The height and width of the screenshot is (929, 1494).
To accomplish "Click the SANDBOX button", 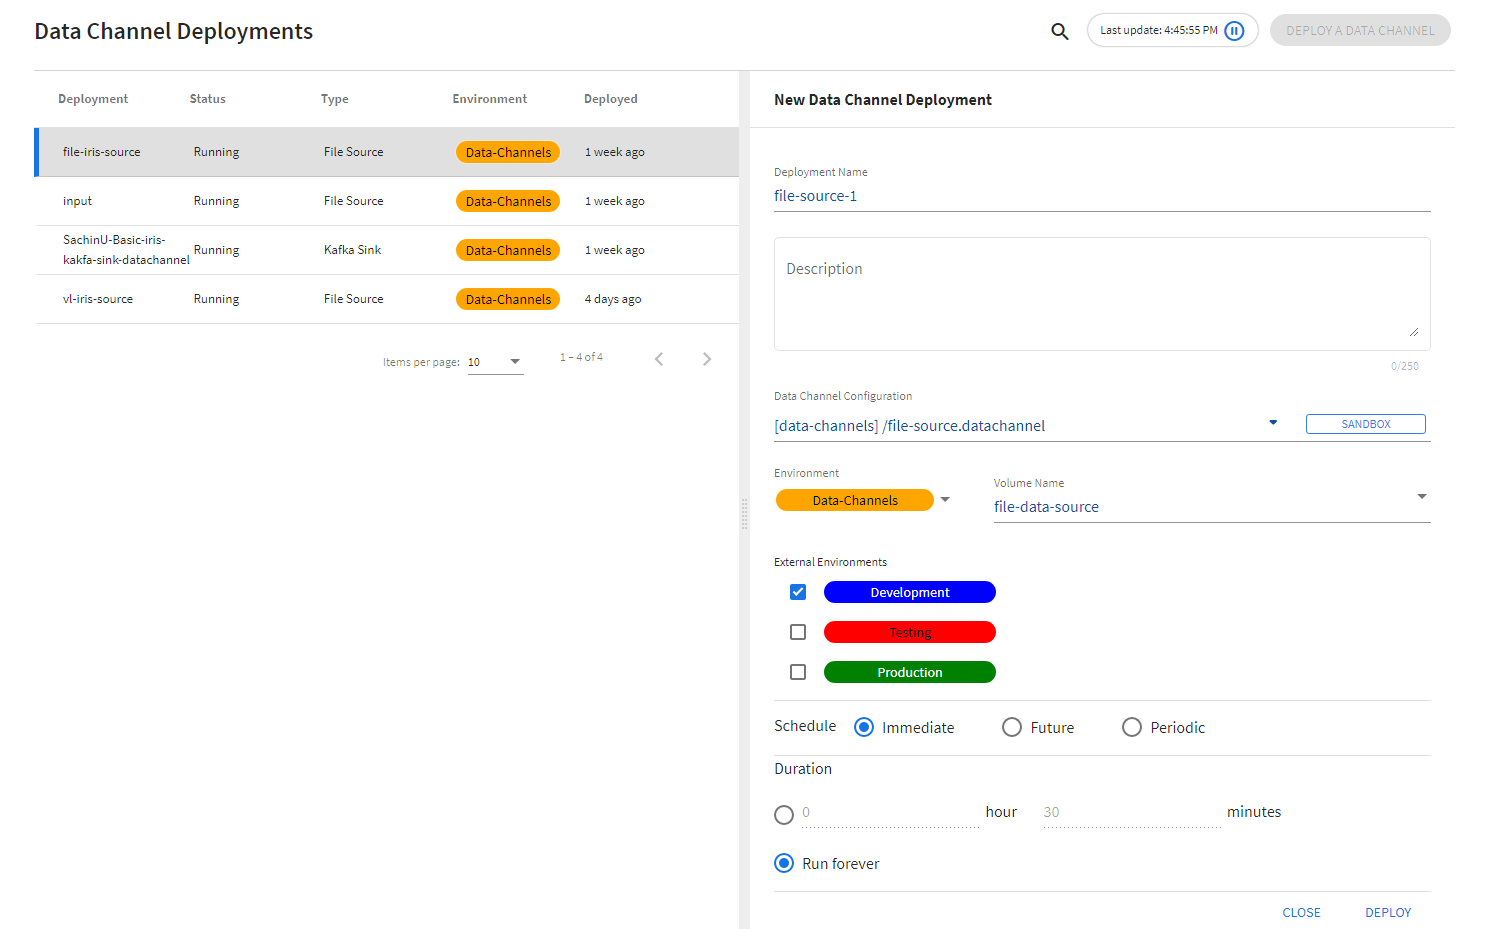I will (x=1365, y=424).
